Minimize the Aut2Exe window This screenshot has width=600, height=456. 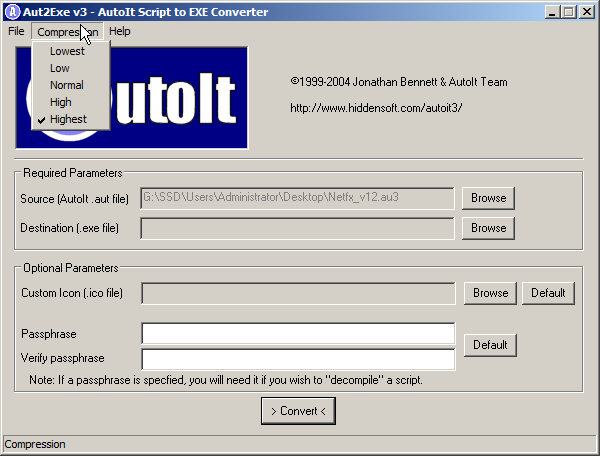click(x=552, y=12)
